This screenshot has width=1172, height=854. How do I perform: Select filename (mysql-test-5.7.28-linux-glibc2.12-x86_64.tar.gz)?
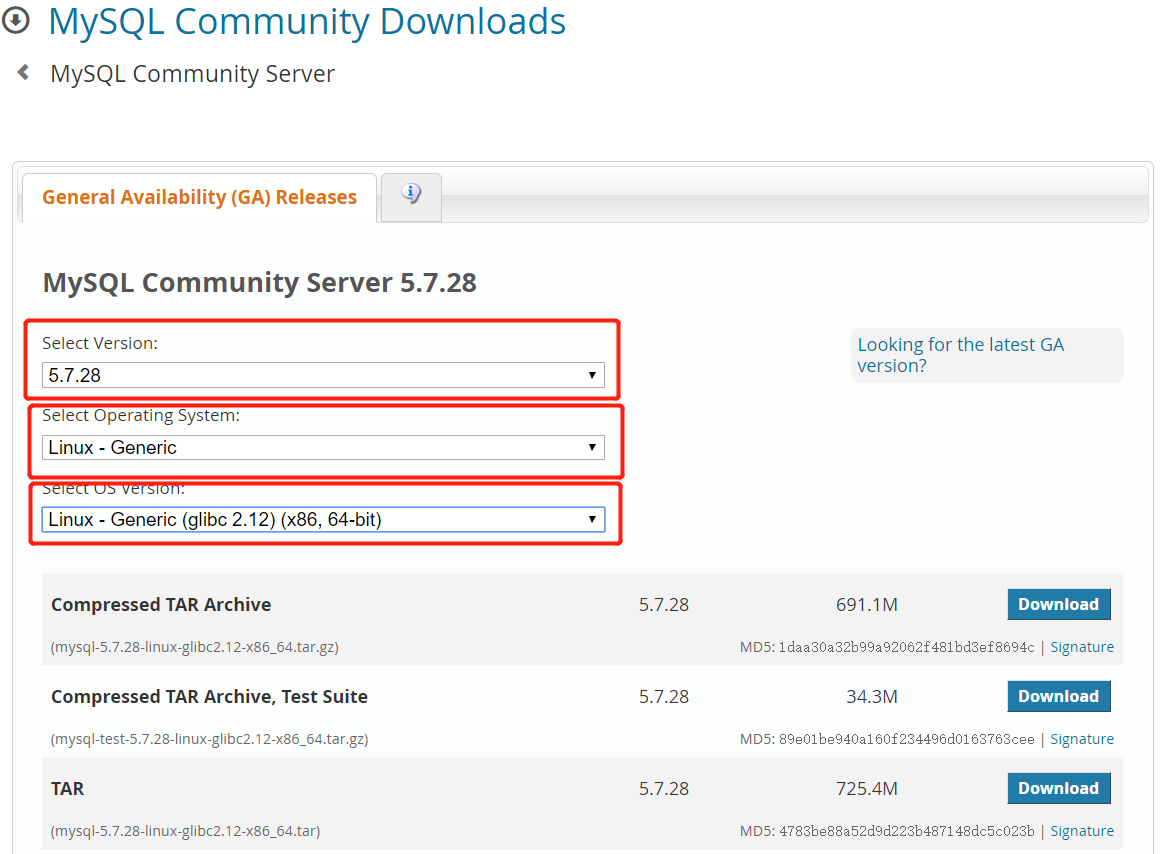tap(209, 739)
